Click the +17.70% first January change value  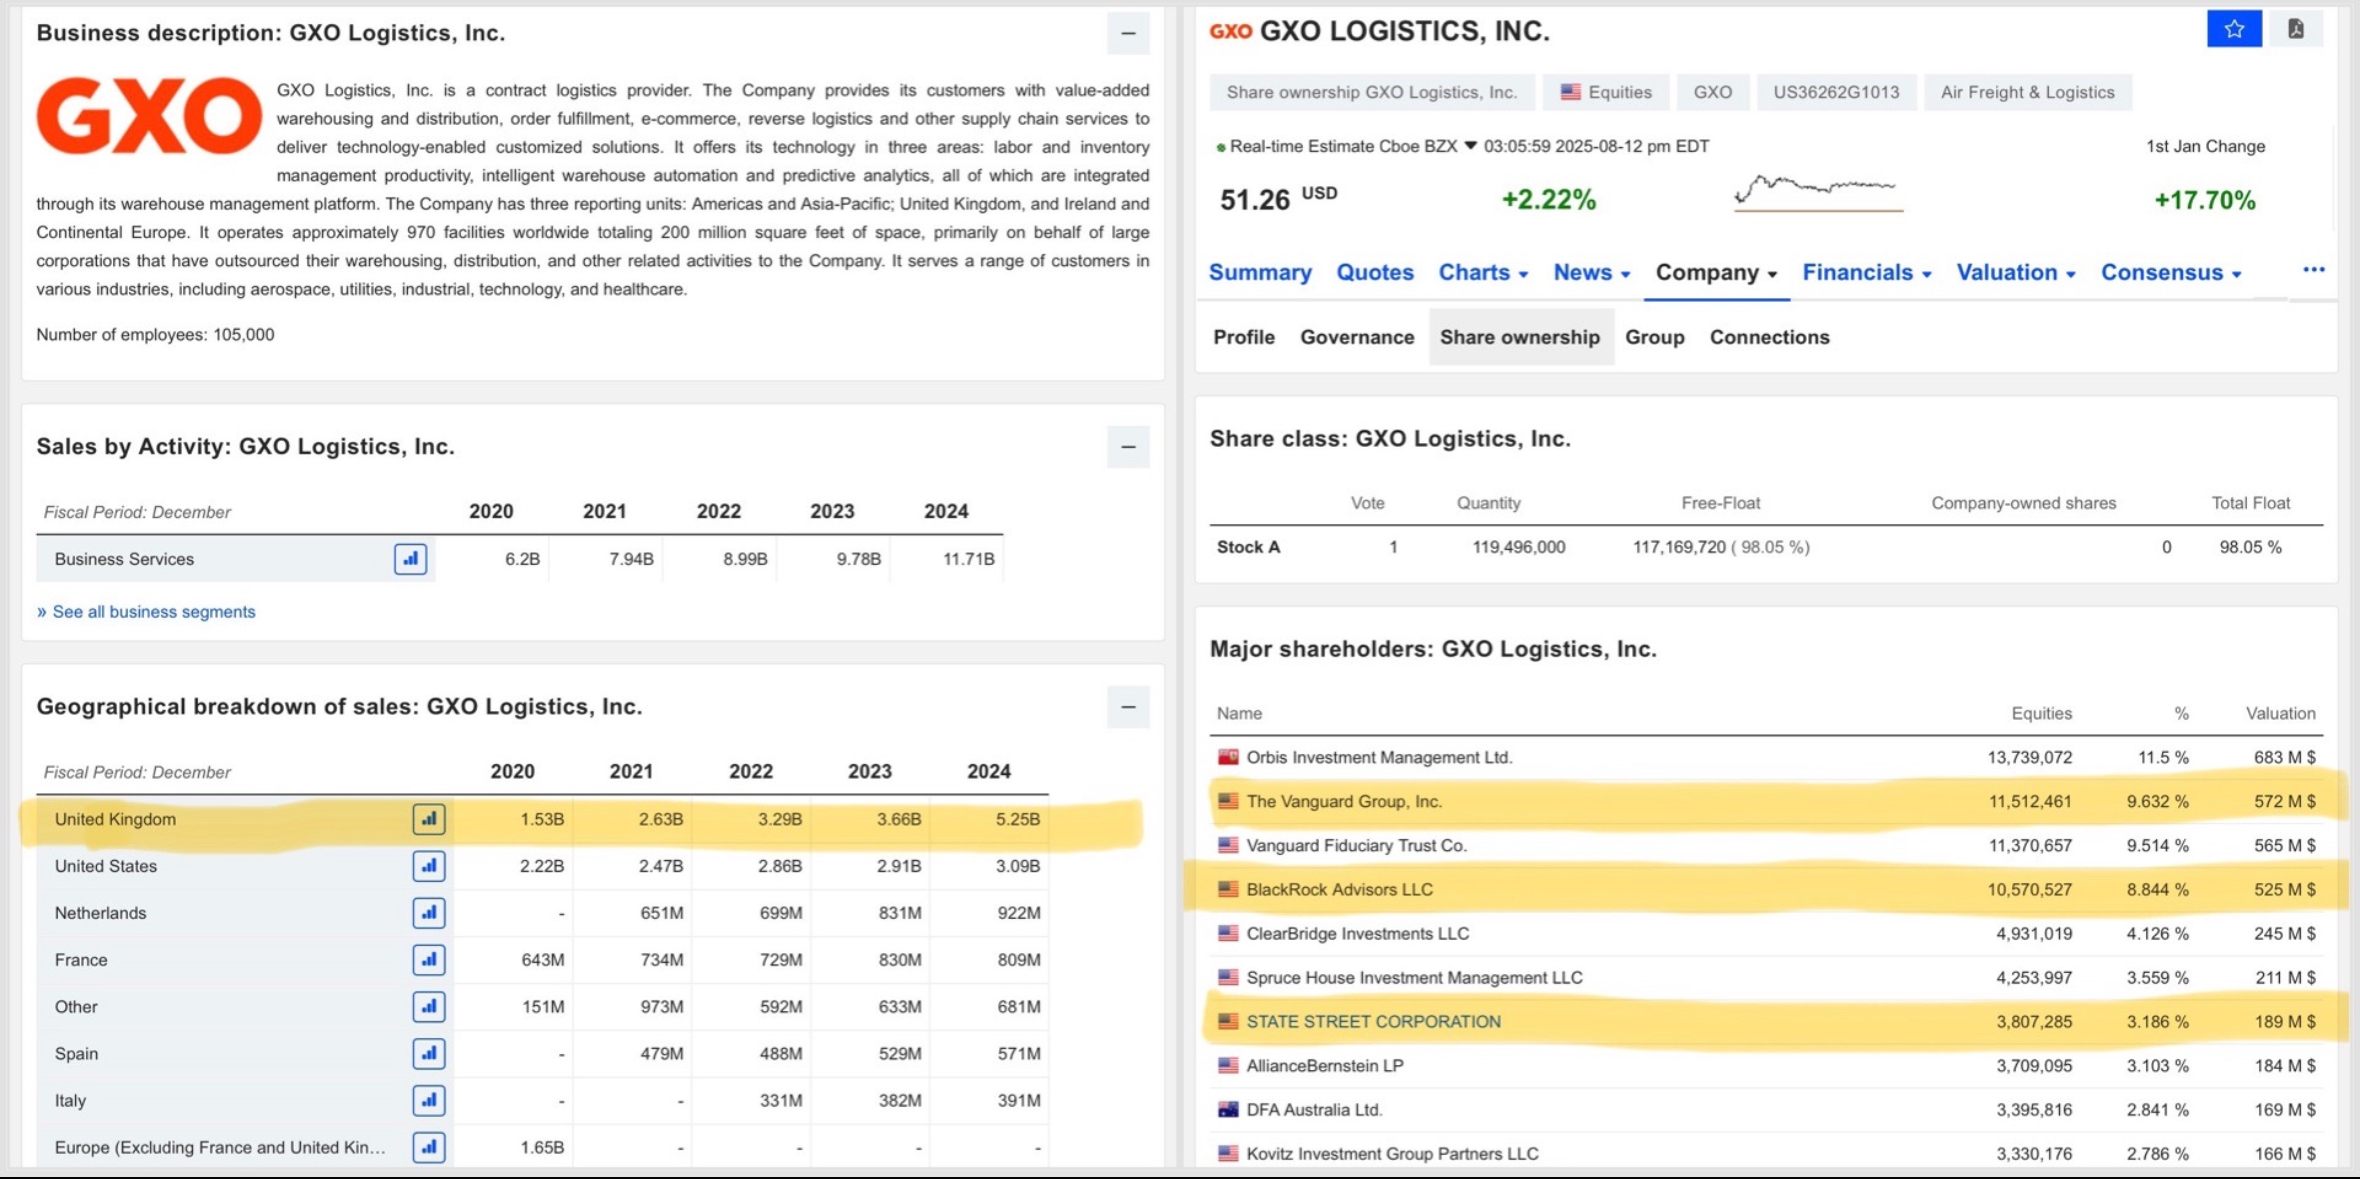2204,200
